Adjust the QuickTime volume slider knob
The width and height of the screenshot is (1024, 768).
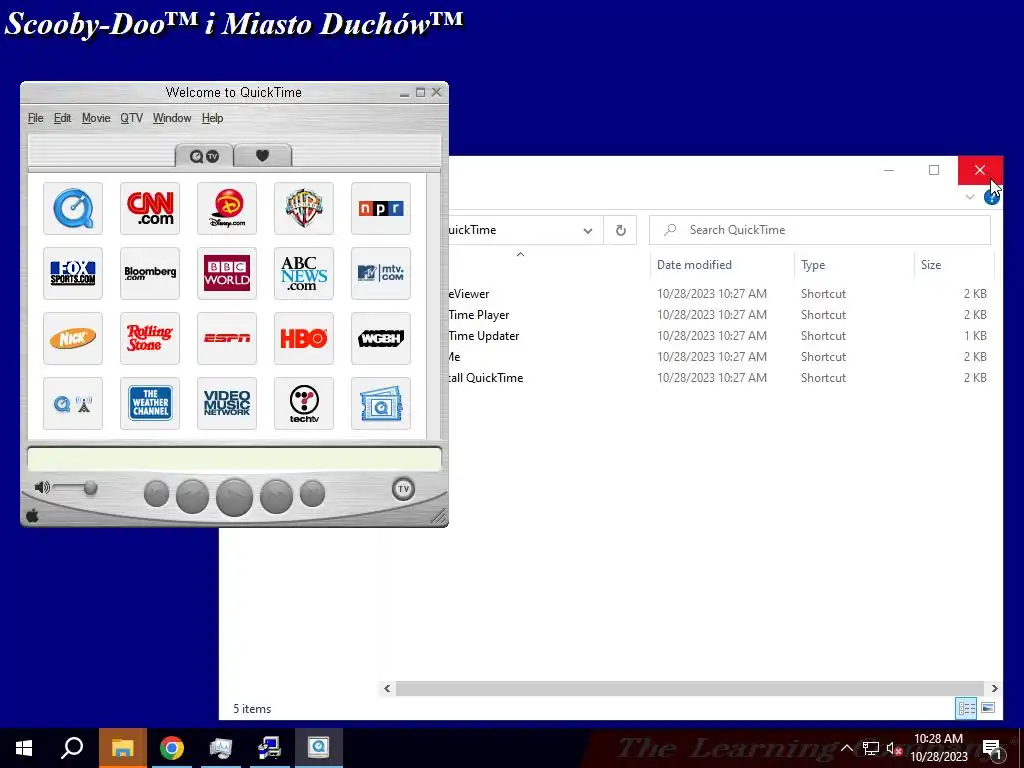coord(91,488)
